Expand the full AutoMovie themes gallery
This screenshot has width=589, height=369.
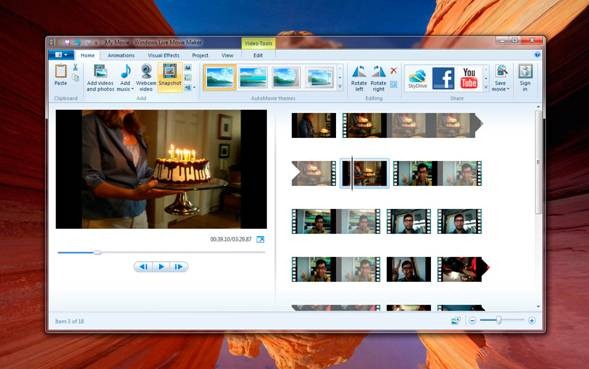[340, 87]
